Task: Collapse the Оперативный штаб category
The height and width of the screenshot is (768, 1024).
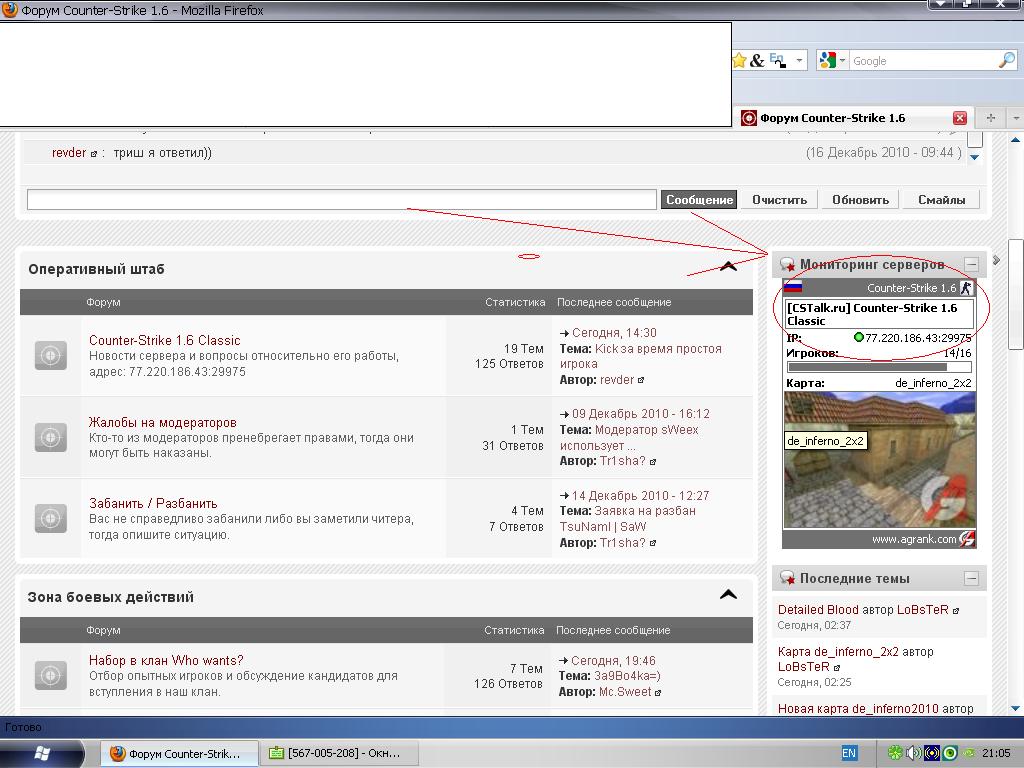Action: click(728, 266)
